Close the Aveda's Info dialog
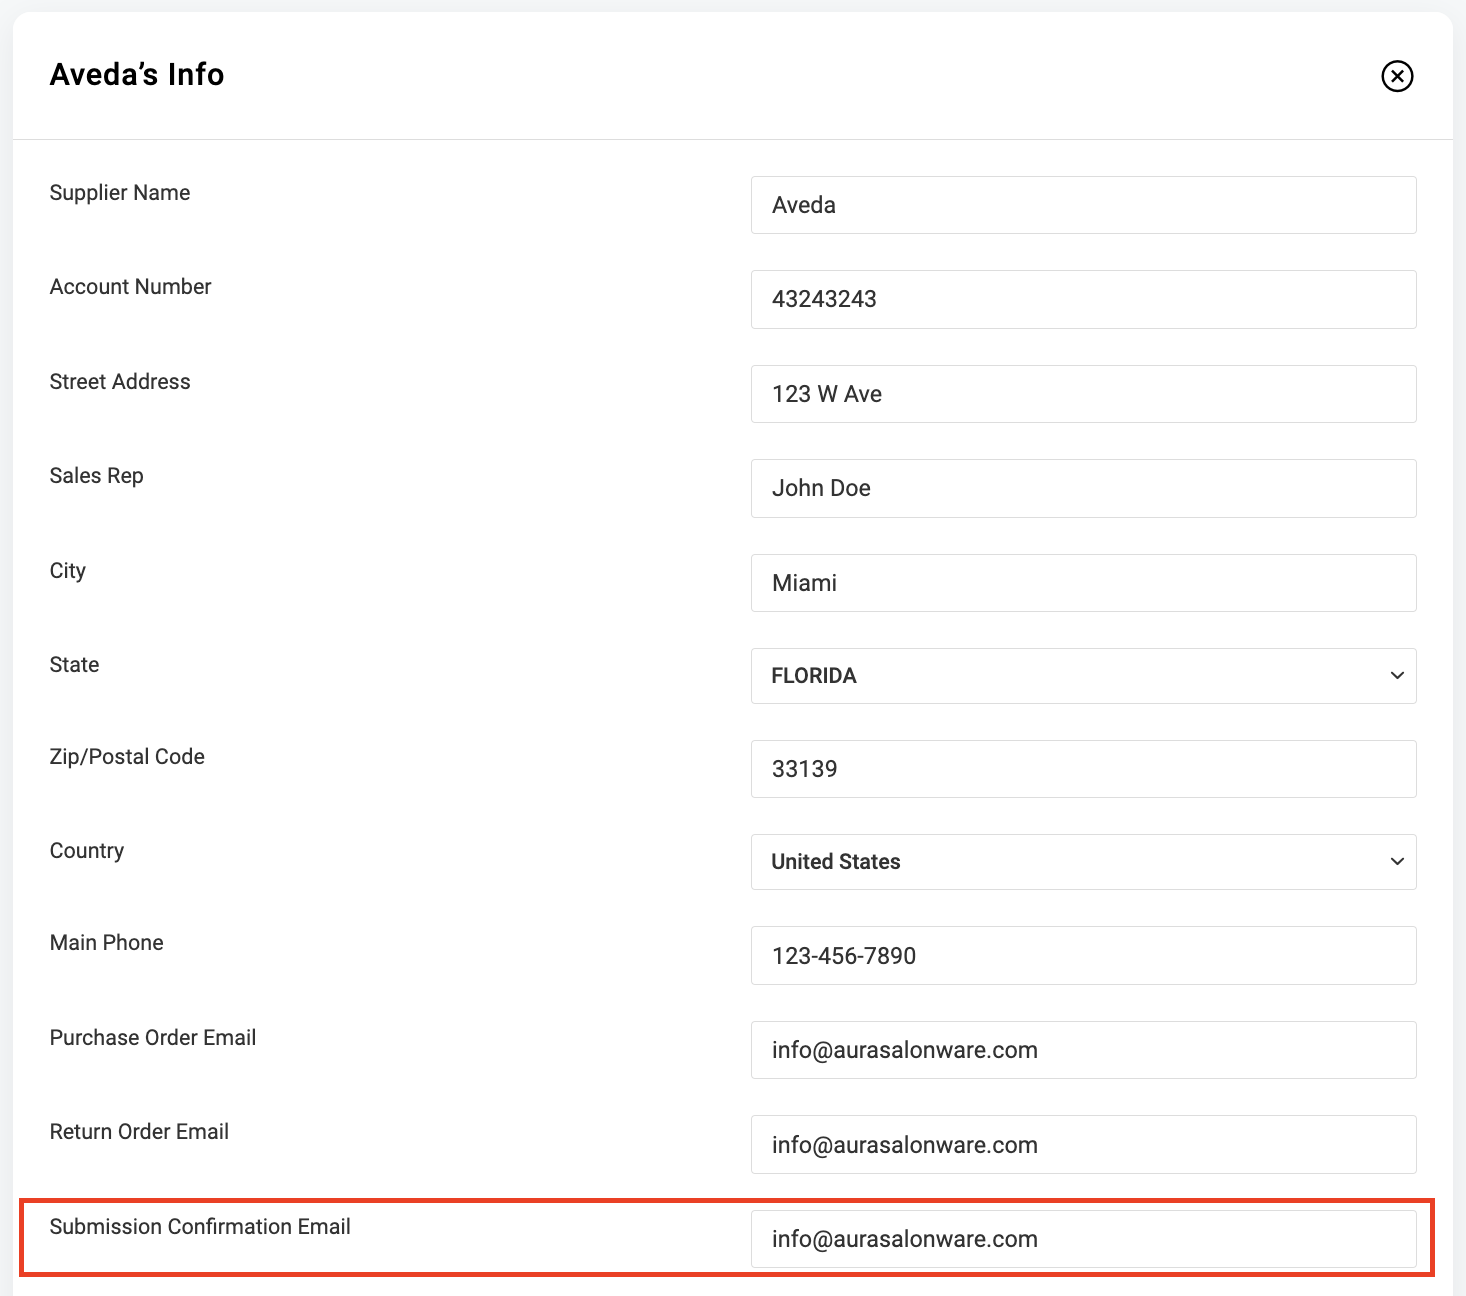1466x1296 pixels. point(1397,76)
